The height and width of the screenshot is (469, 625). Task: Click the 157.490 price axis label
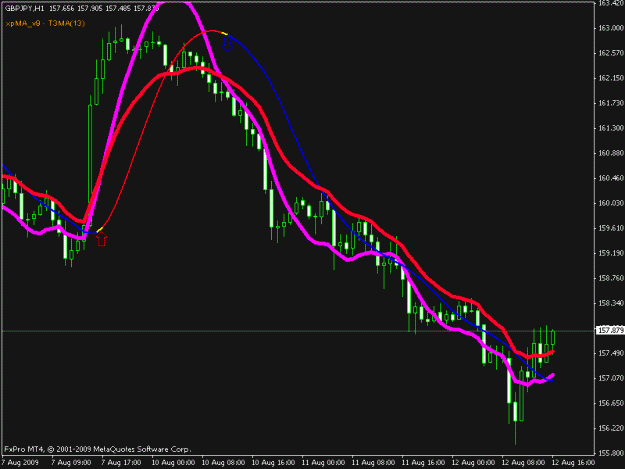point(611,353)
